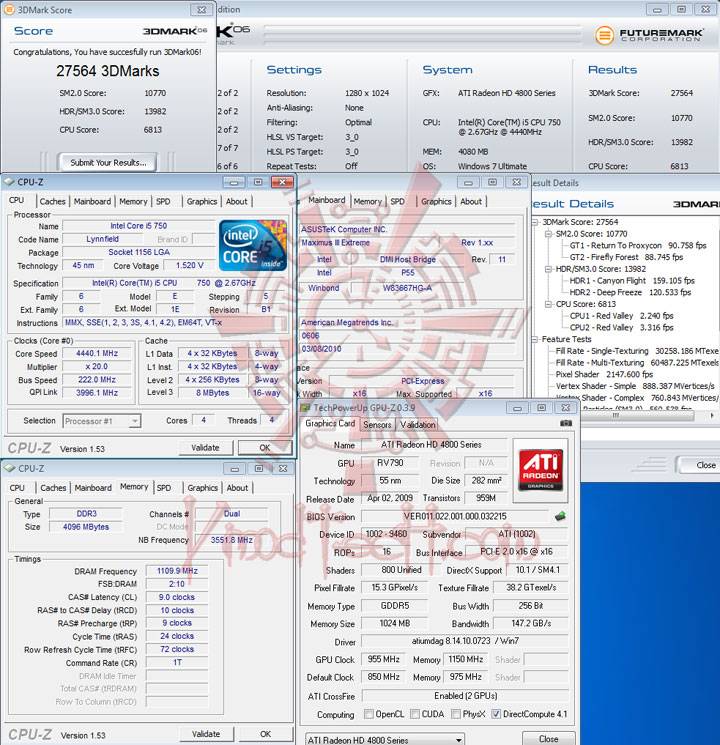This screenshot has width=720, height=745.
Task: Click the Core Speed 4440.1 MHz value
Action: pos(97,353)
